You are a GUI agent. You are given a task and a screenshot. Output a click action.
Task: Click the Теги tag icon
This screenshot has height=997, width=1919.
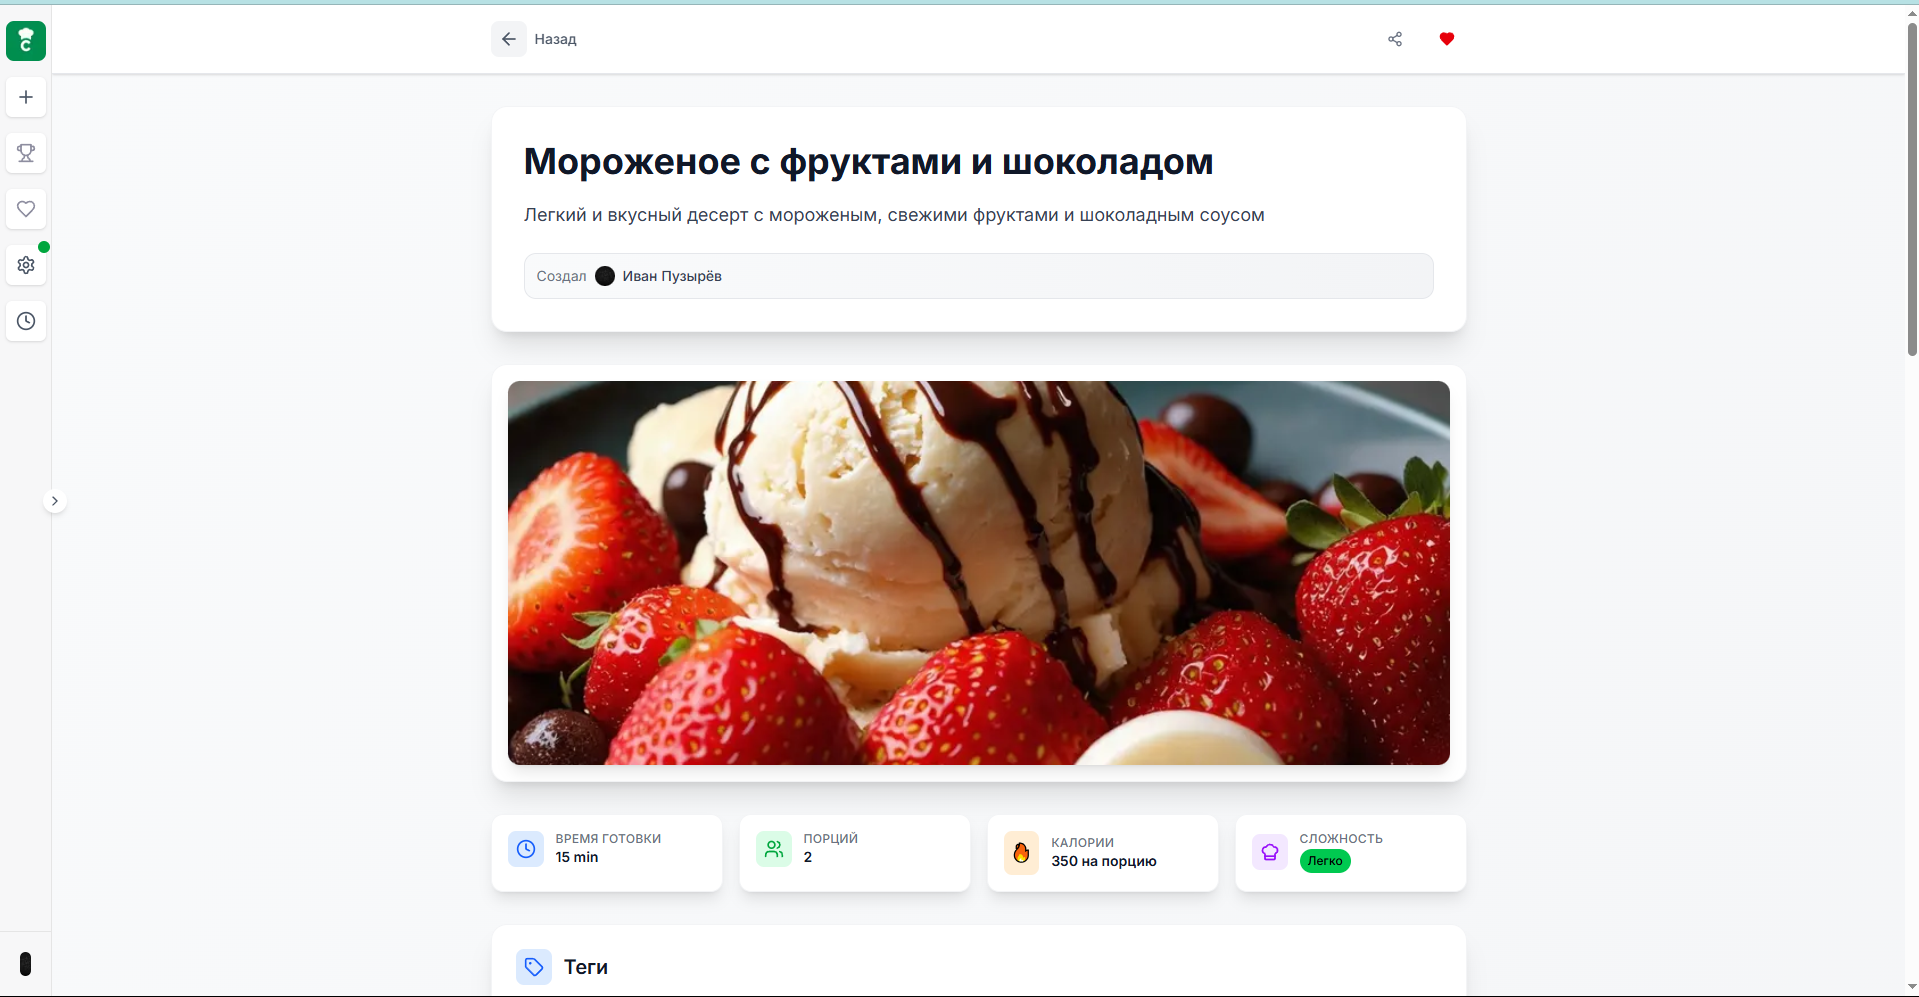tap(534, 967)
